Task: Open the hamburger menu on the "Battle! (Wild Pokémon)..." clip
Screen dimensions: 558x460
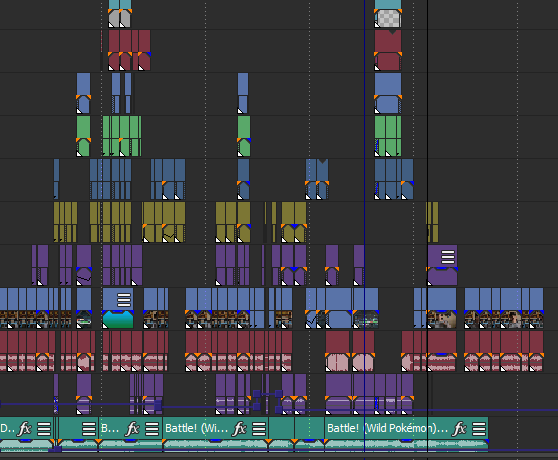Action: [479, 429]
